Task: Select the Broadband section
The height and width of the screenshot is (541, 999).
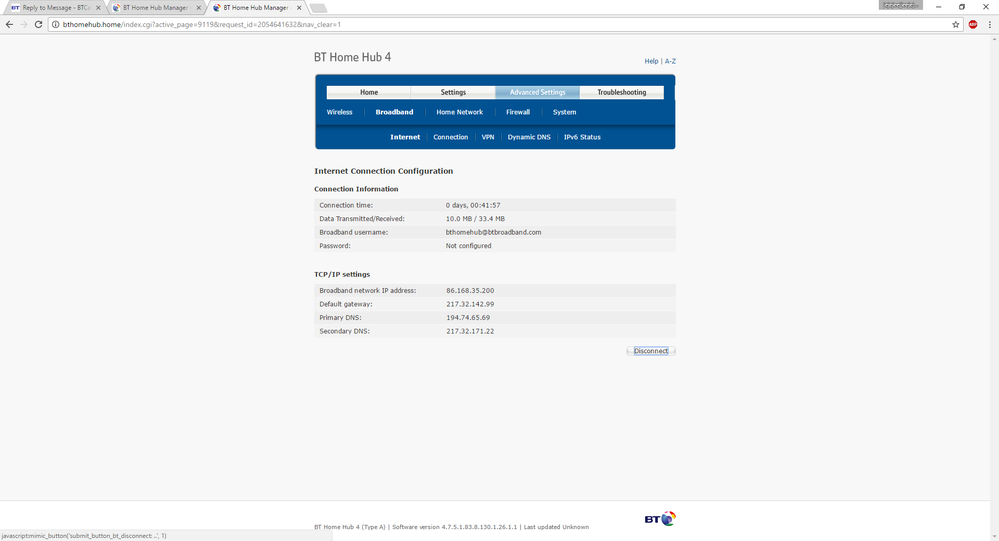Action: click(394, 112)
